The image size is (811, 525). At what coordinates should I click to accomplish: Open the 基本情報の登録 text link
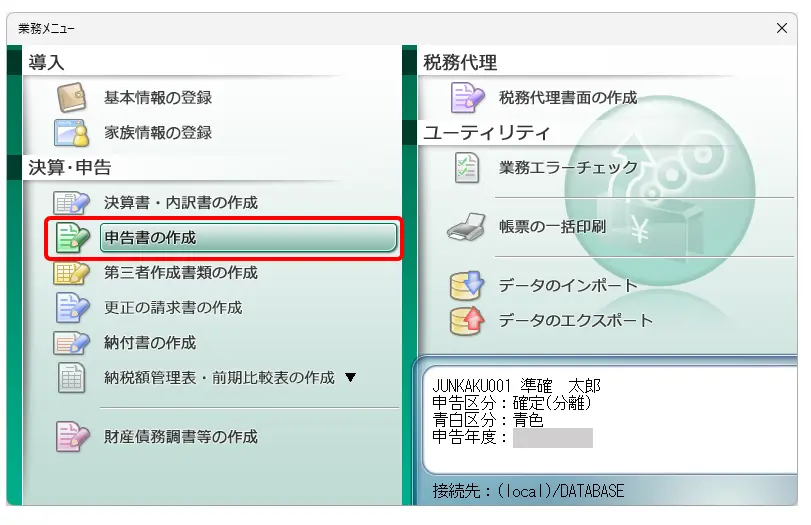(x=158, y=98)
